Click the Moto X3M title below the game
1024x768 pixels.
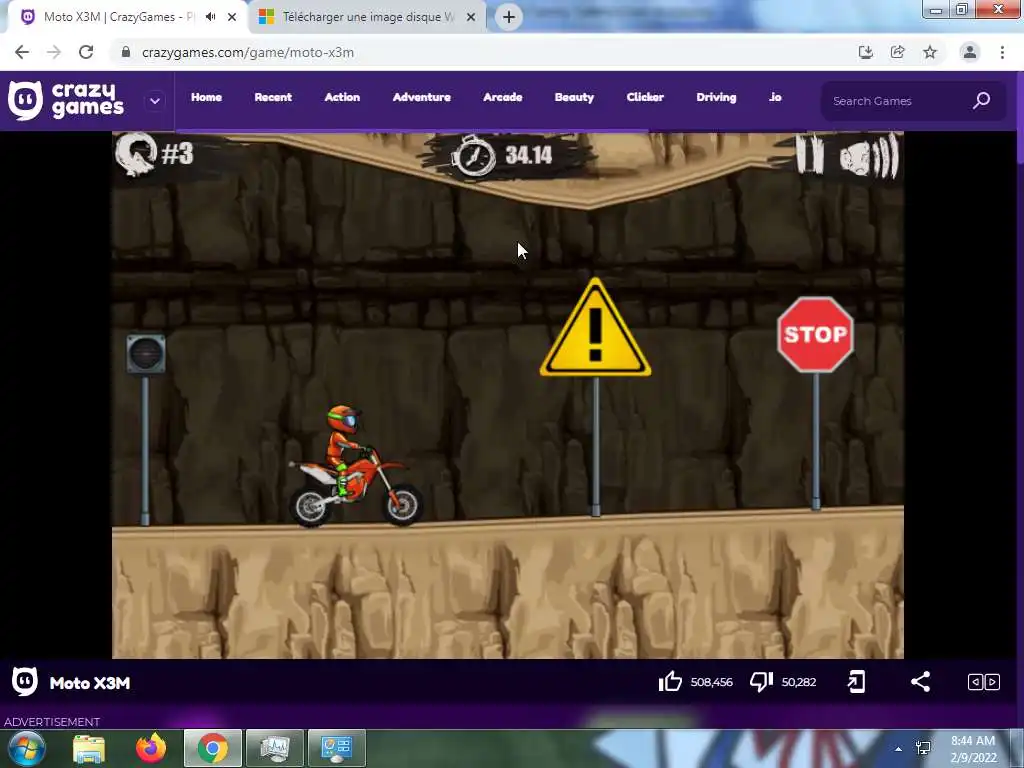(90, 683)
